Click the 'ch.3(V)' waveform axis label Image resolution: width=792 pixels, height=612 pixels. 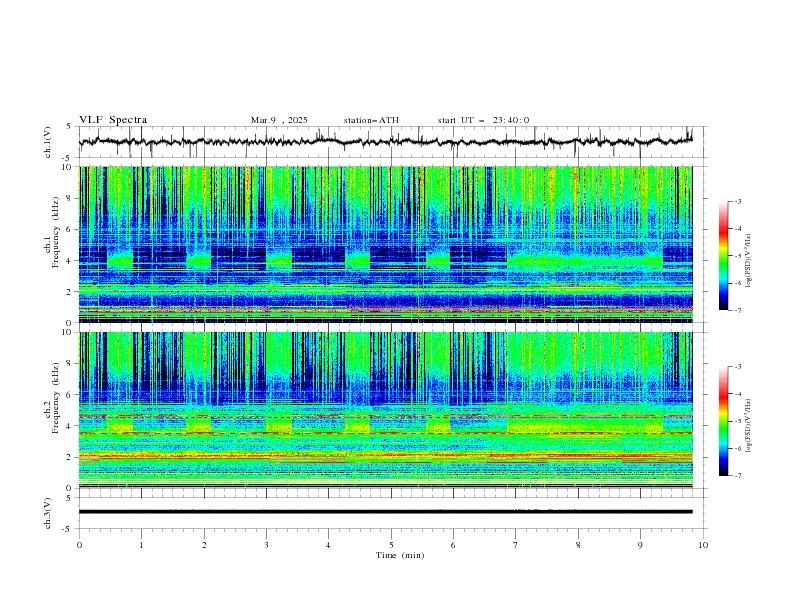click(48, 513)
